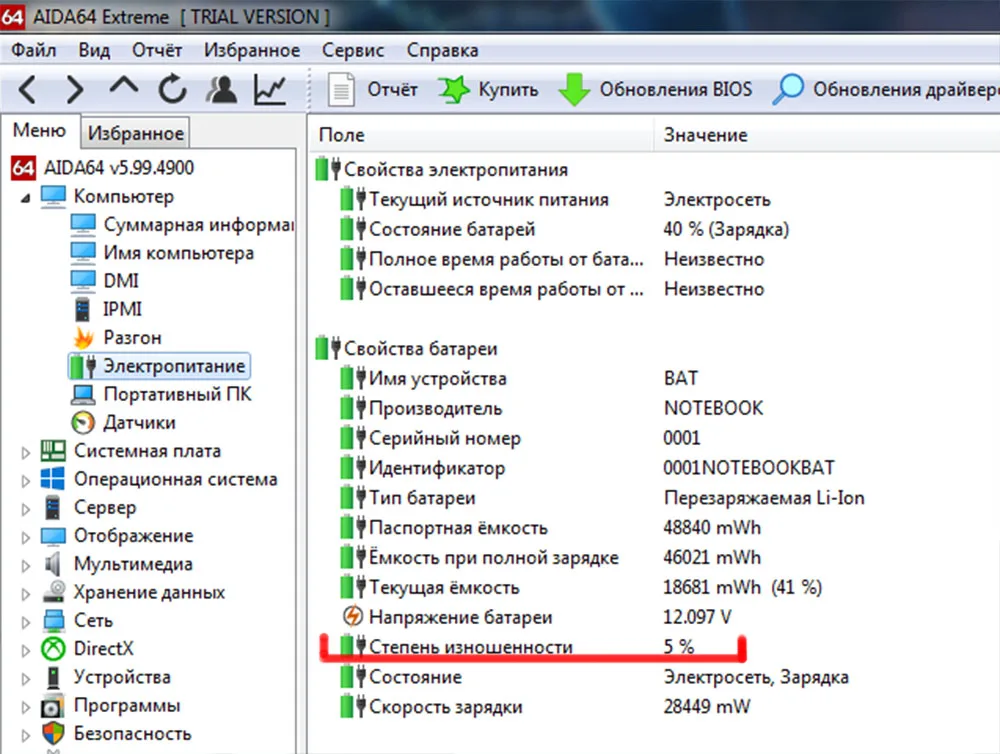Go forward with the right arrow
This screenshot has width=1000, height=754.
pyautogui.click(x=75, y=89)
